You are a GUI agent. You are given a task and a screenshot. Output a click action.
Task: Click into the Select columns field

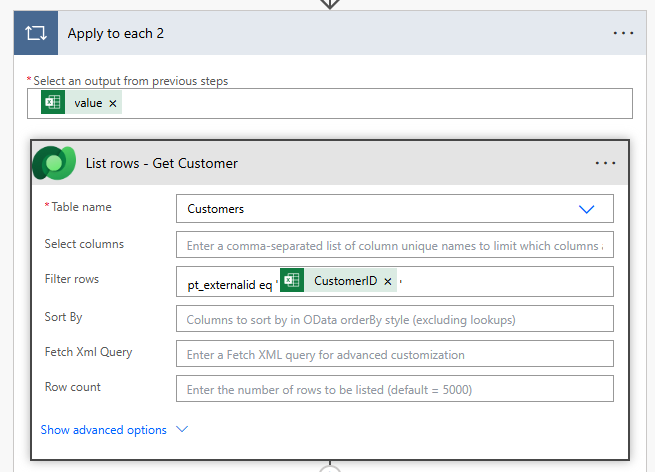pos(394,245)
